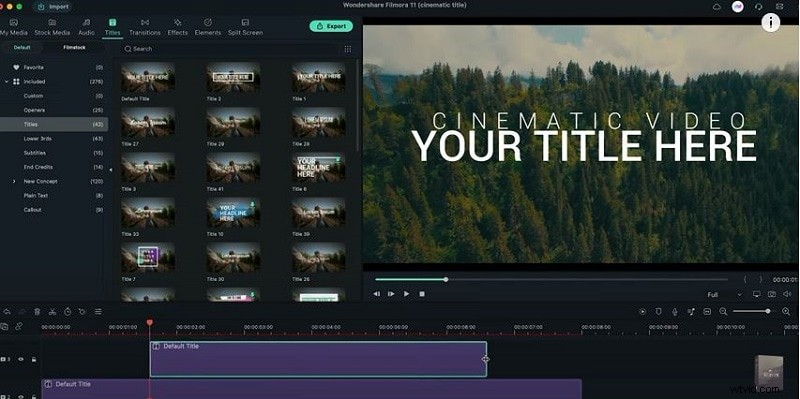
Task: Select the Lower 3rds category
Action: (54, 139)
